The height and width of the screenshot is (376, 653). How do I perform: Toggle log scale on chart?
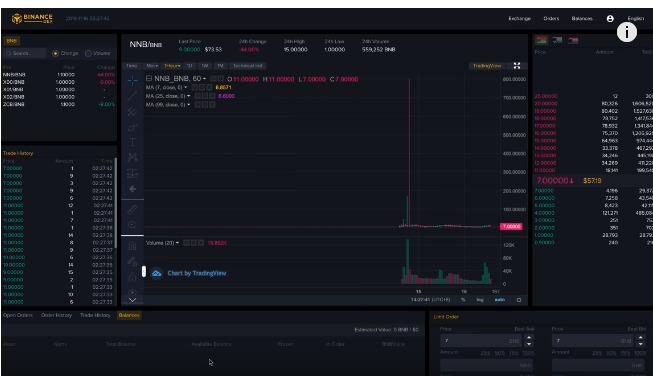coord(480,300)
